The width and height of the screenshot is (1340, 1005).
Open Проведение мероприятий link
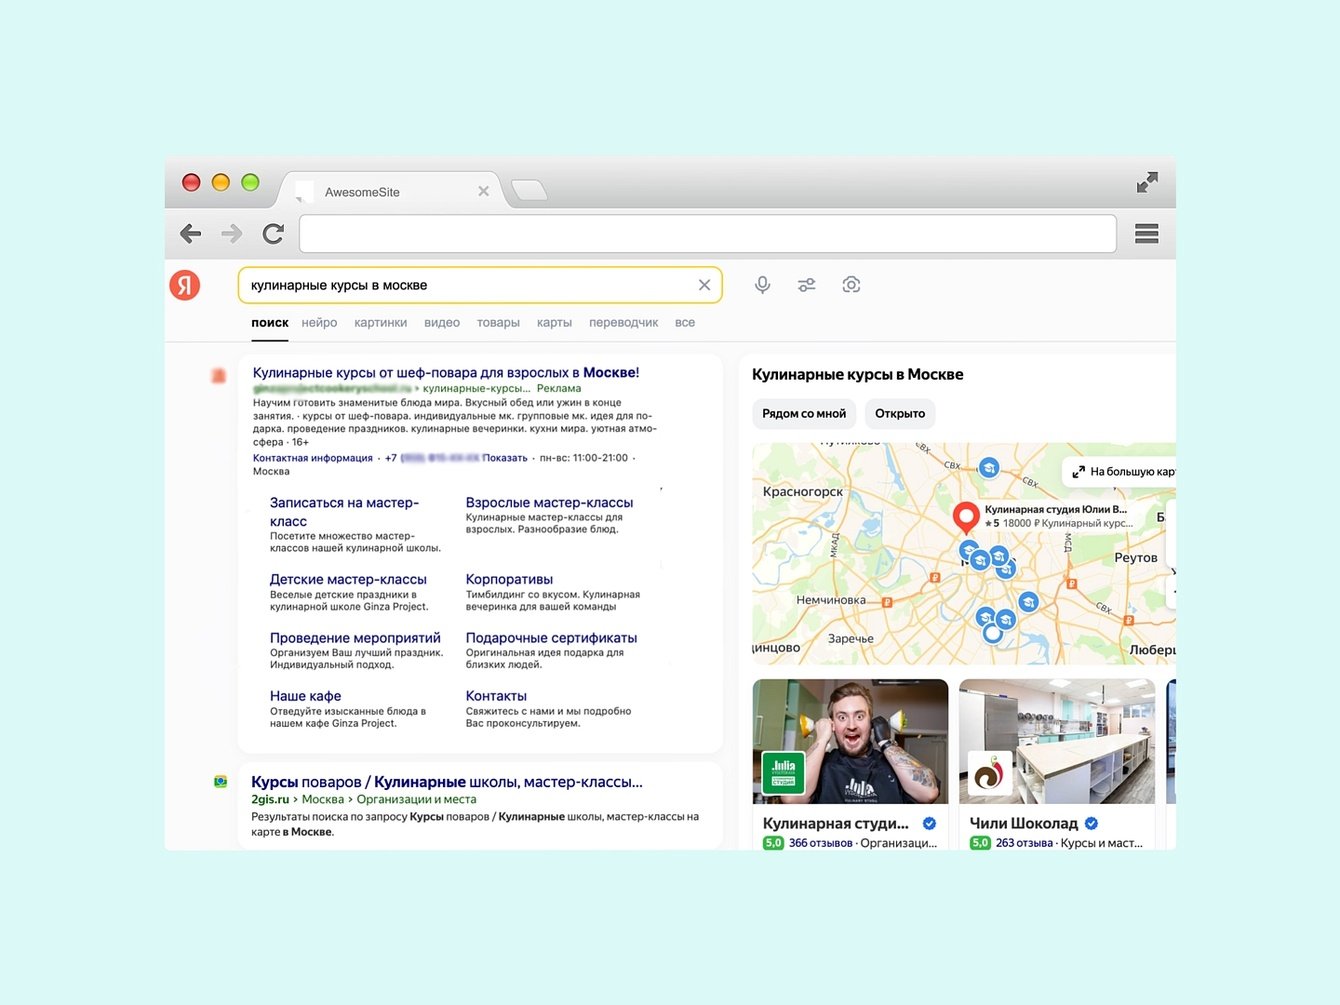355,638
